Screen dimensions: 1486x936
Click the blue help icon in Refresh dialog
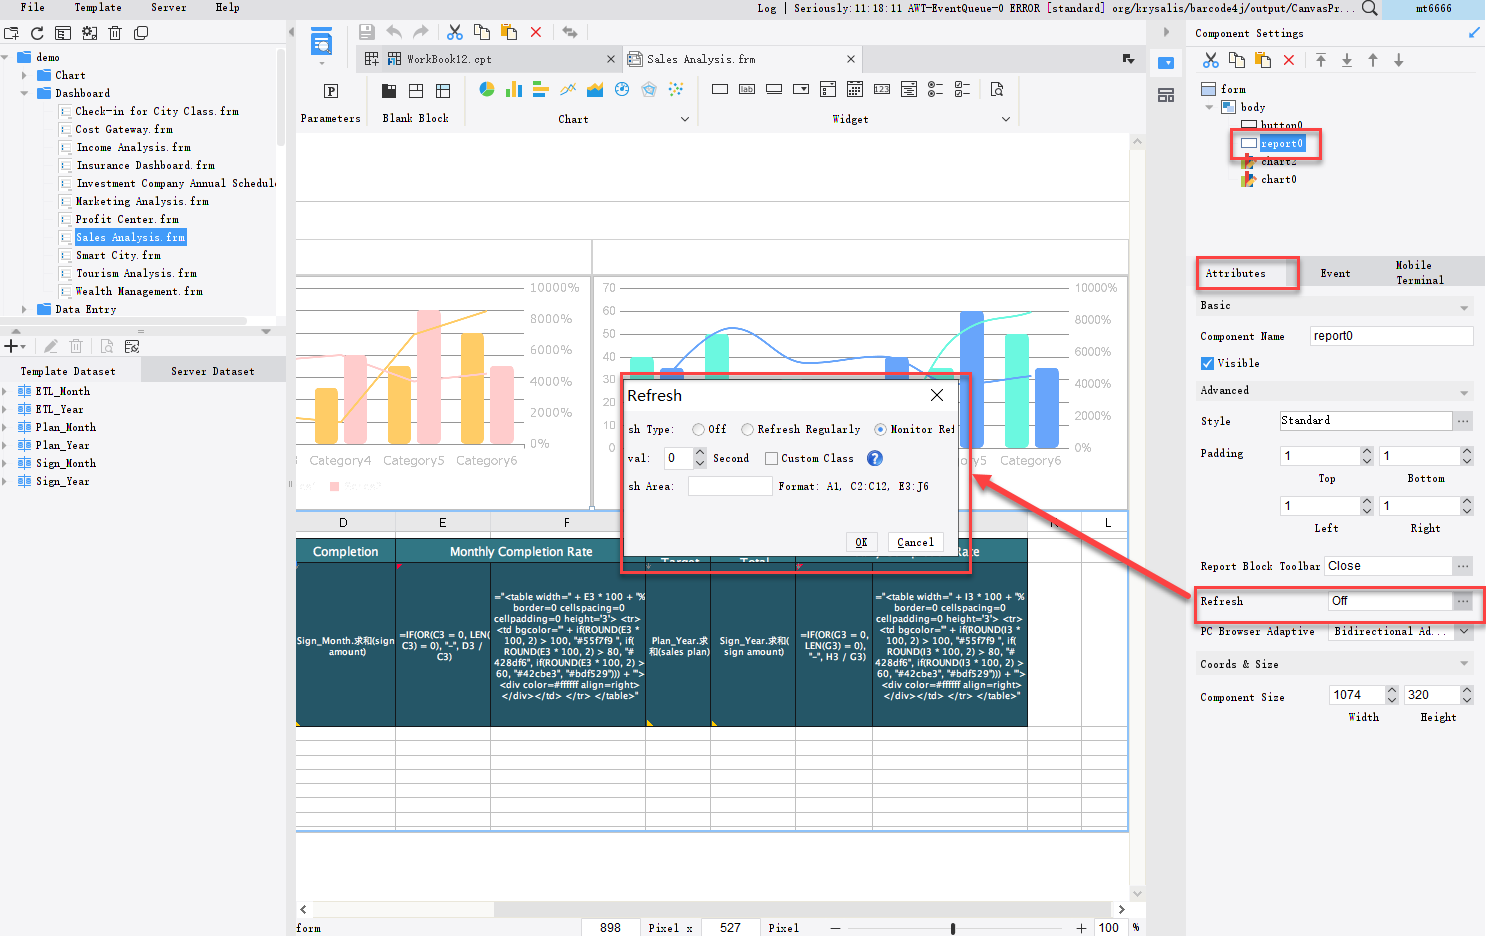click(x=875, y=458)
